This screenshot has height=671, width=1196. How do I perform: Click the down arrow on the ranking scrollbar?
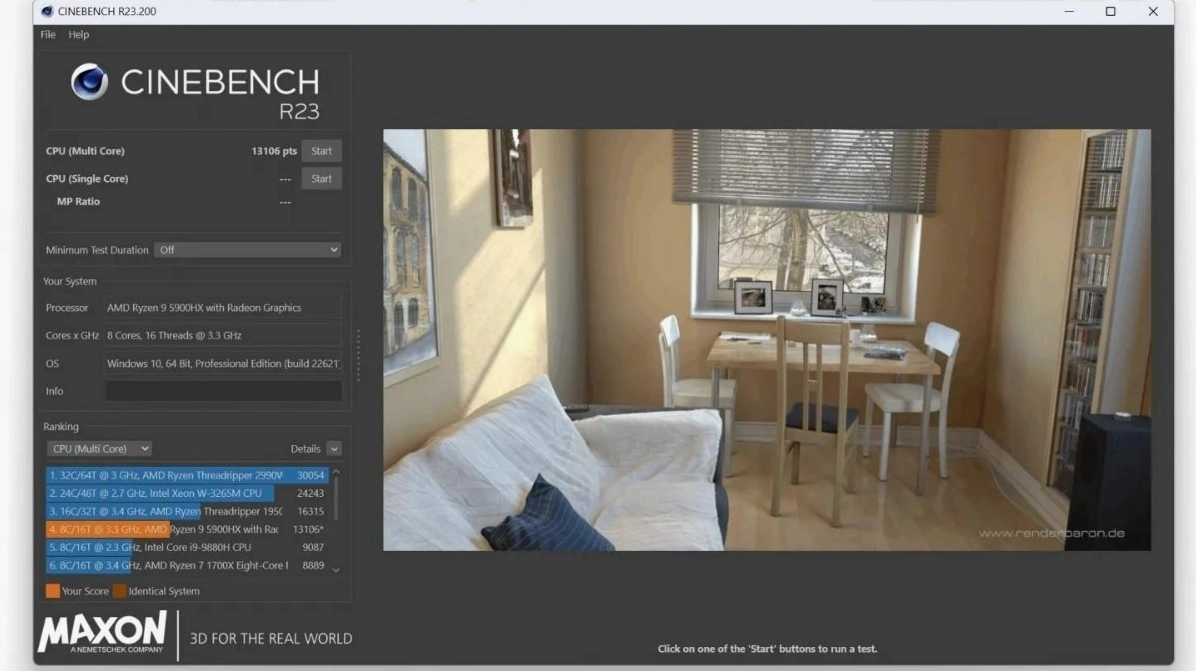pyautogui.click(x=337, y=568)
